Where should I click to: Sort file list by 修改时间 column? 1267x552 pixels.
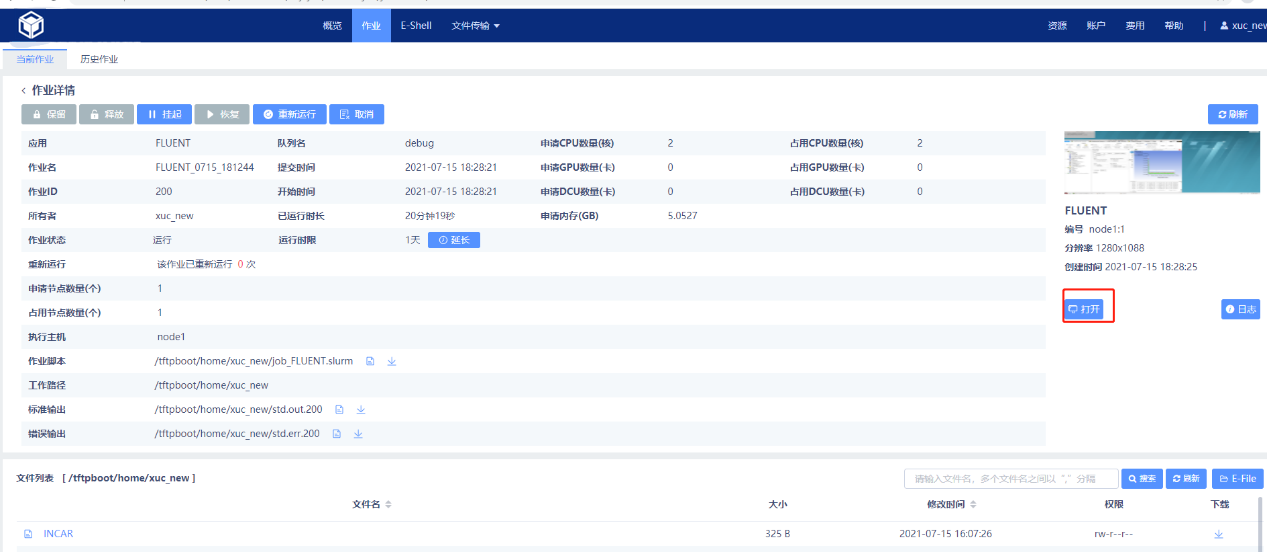pyautogui.click(x=973, y=505)
